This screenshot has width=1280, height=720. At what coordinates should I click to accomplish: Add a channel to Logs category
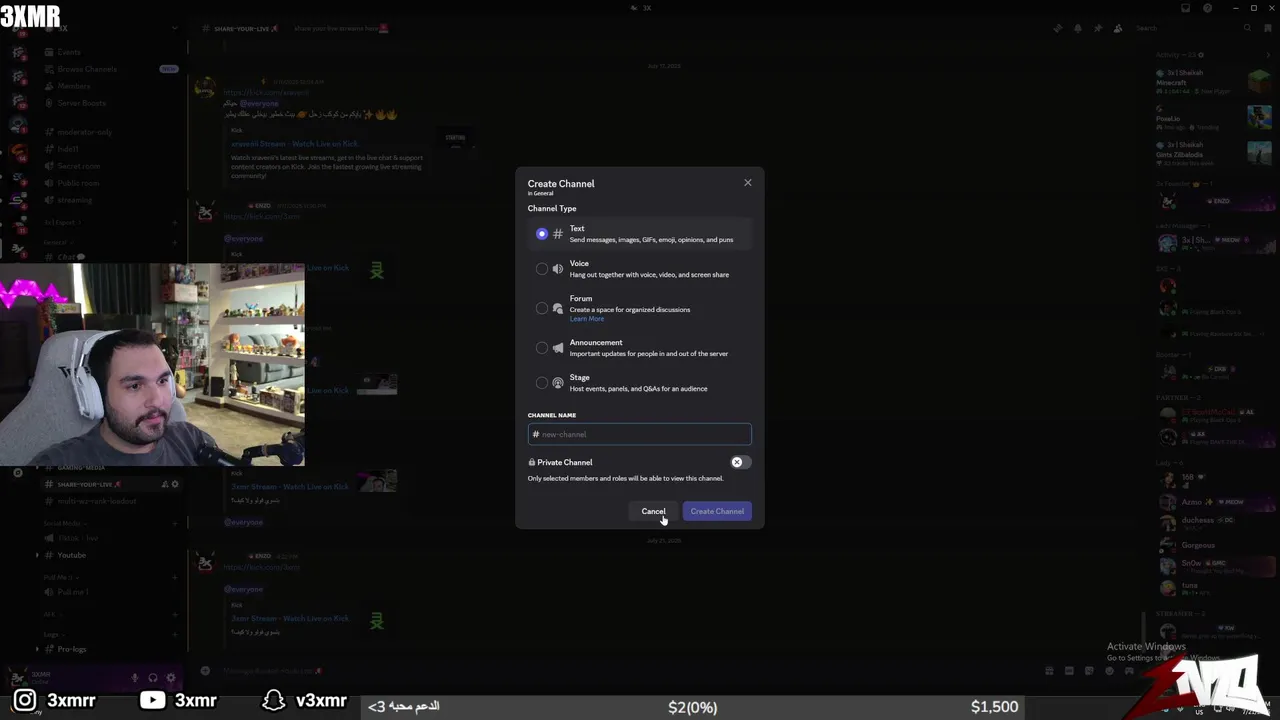click(175, 634)
